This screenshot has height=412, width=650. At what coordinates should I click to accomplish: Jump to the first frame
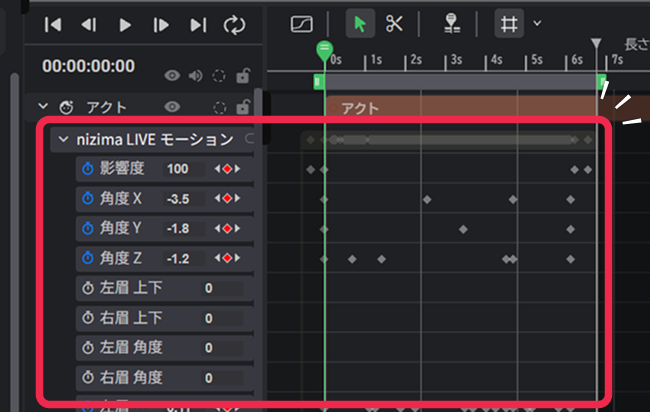(53, 25)
